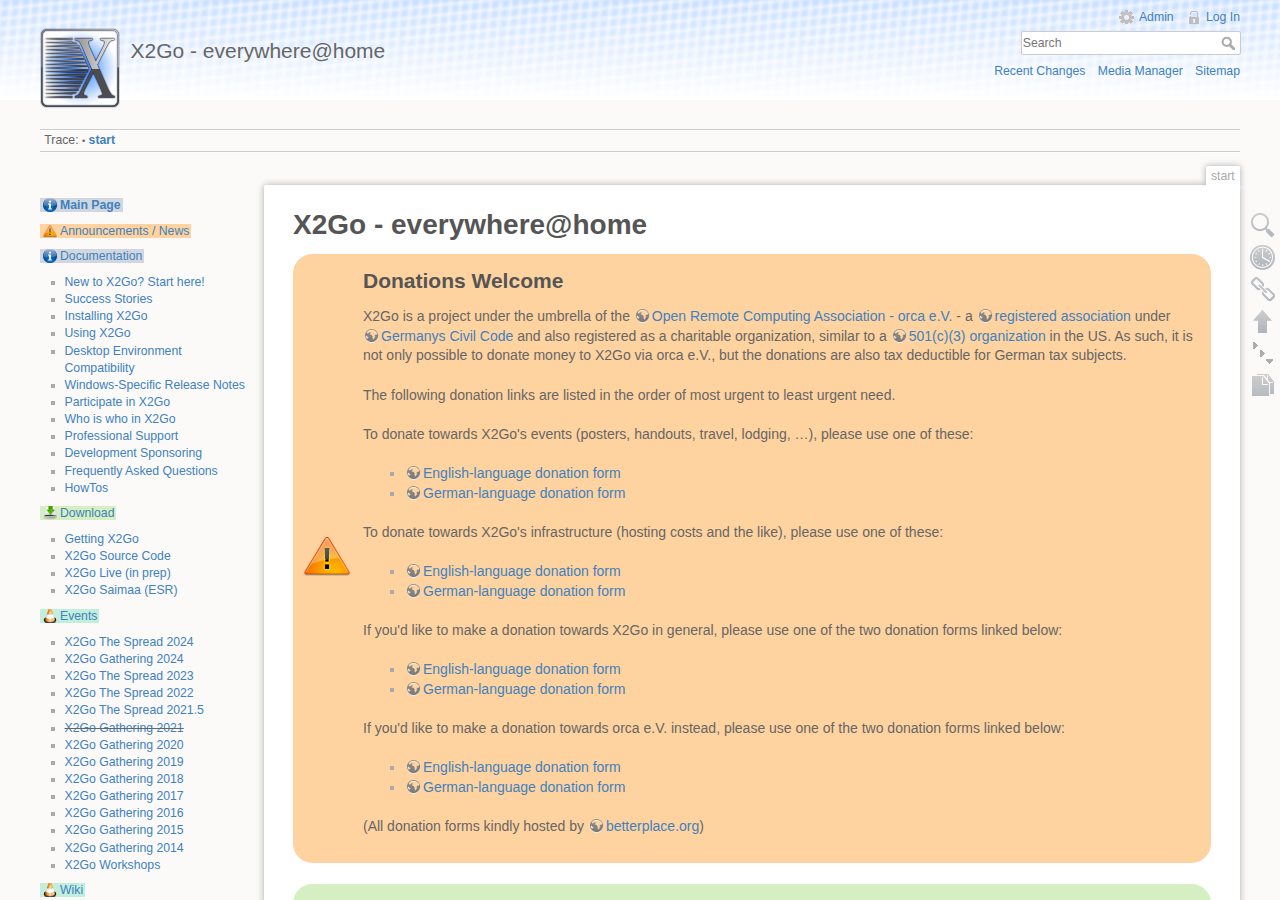
Task: Open X2Go Saimaa (ESR) page
Action: [x=121, y=590]
